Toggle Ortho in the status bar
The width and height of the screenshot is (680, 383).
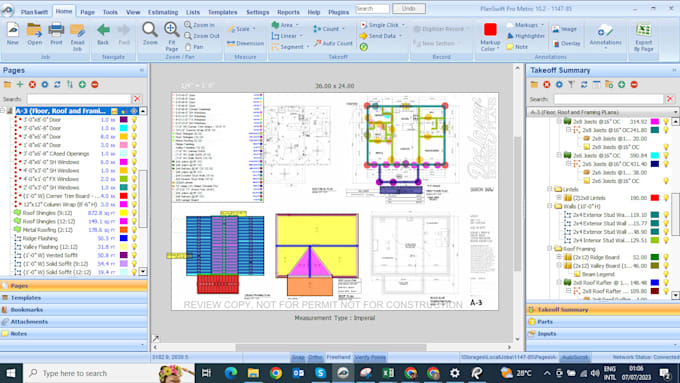[315, 357]
